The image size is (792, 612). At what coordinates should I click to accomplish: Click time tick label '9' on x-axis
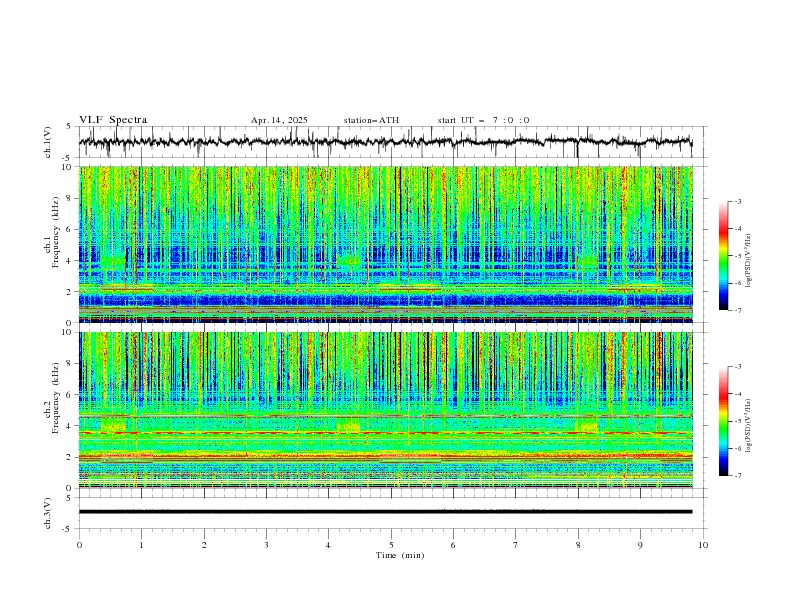640,545
